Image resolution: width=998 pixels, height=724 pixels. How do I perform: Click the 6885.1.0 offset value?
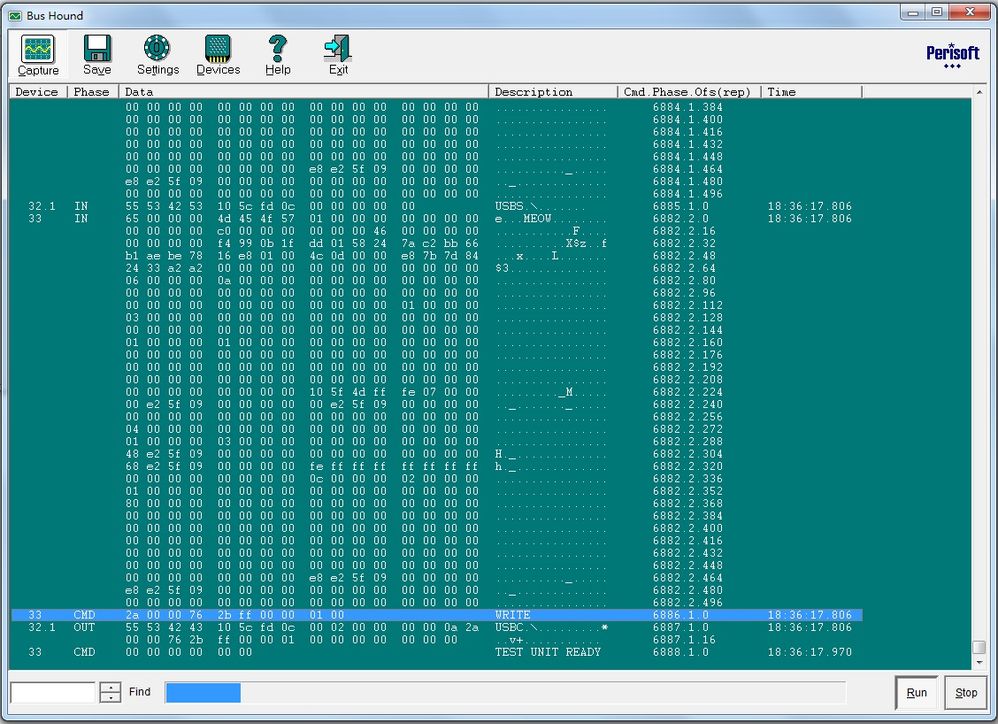tap(680, 206)
